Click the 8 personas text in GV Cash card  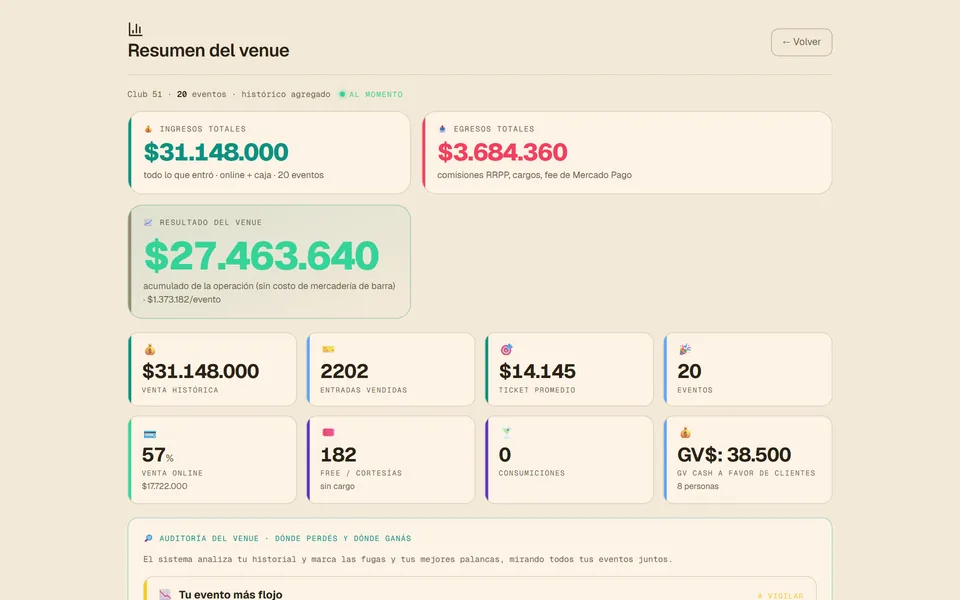(698, 486)
